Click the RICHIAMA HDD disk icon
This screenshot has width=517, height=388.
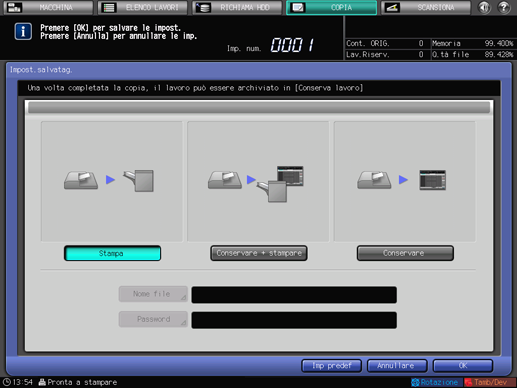coord(203,7)
